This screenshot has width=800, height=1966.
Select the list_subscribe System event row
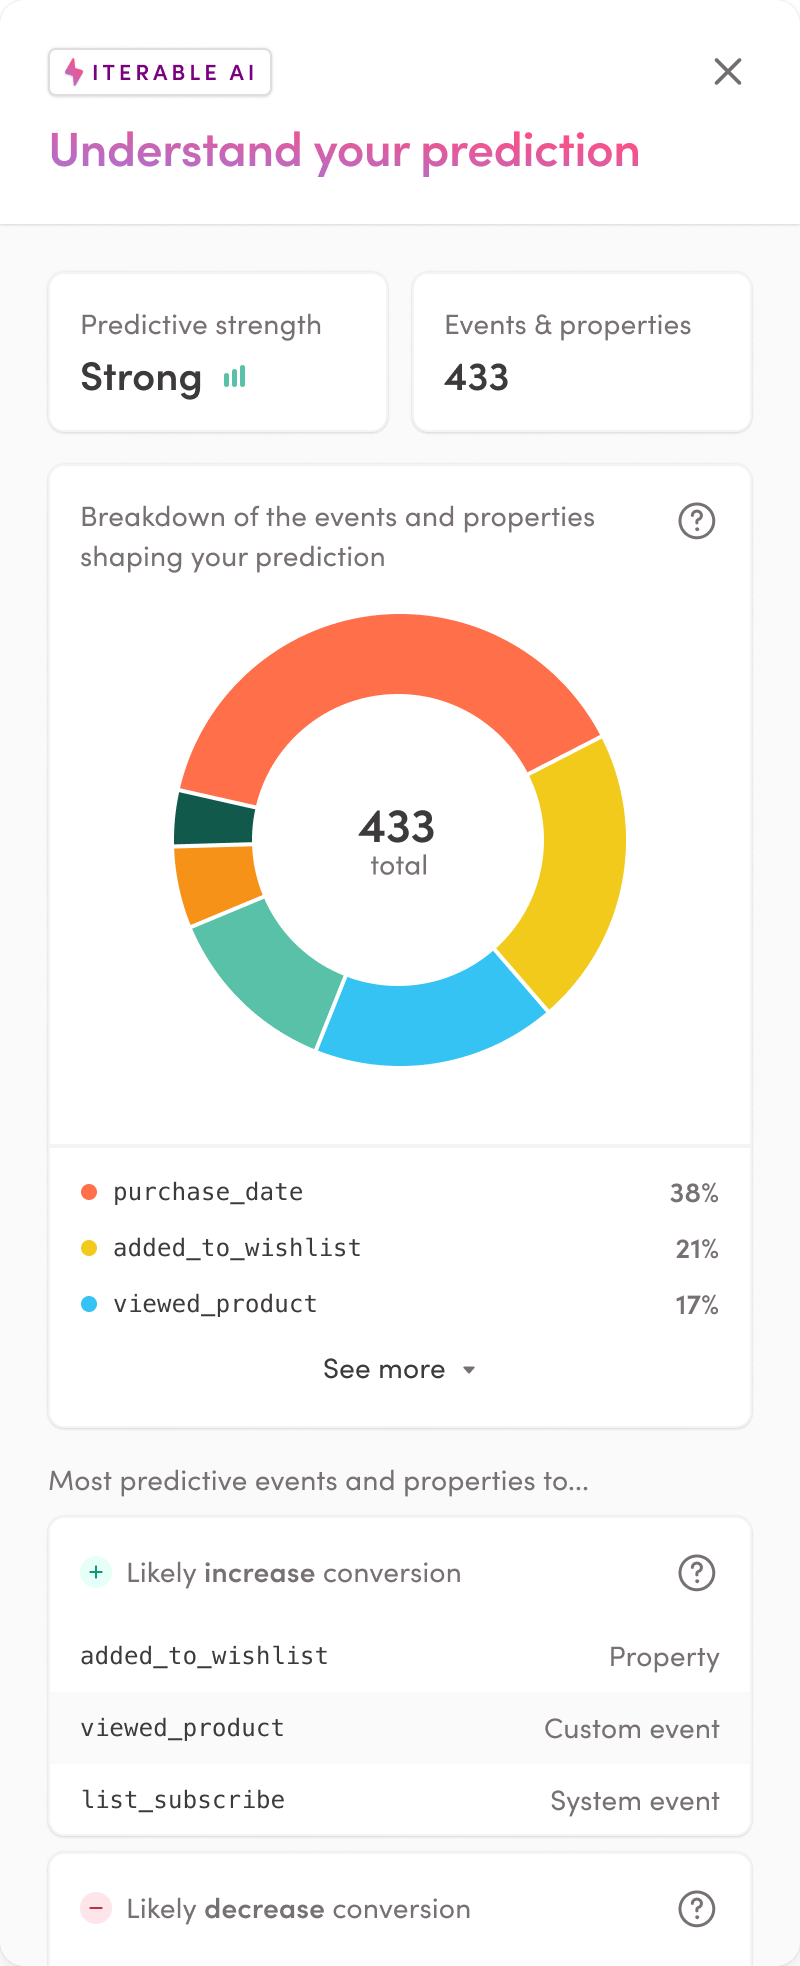point(400,1800)
